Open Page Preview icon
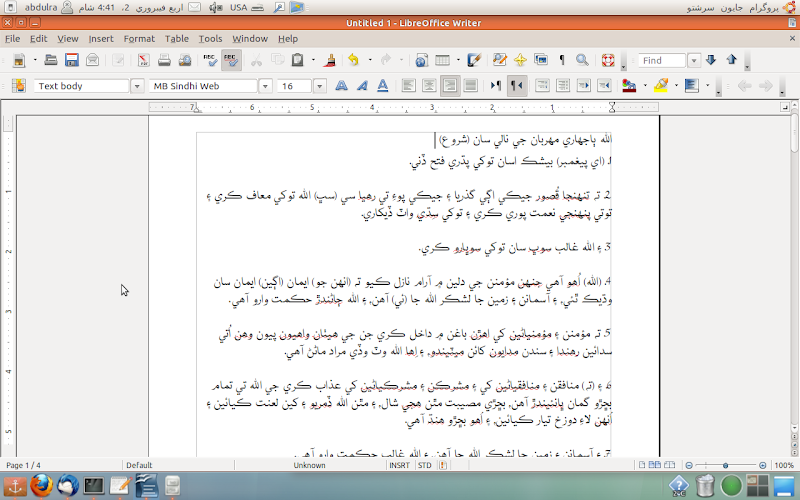 [185, 60]
